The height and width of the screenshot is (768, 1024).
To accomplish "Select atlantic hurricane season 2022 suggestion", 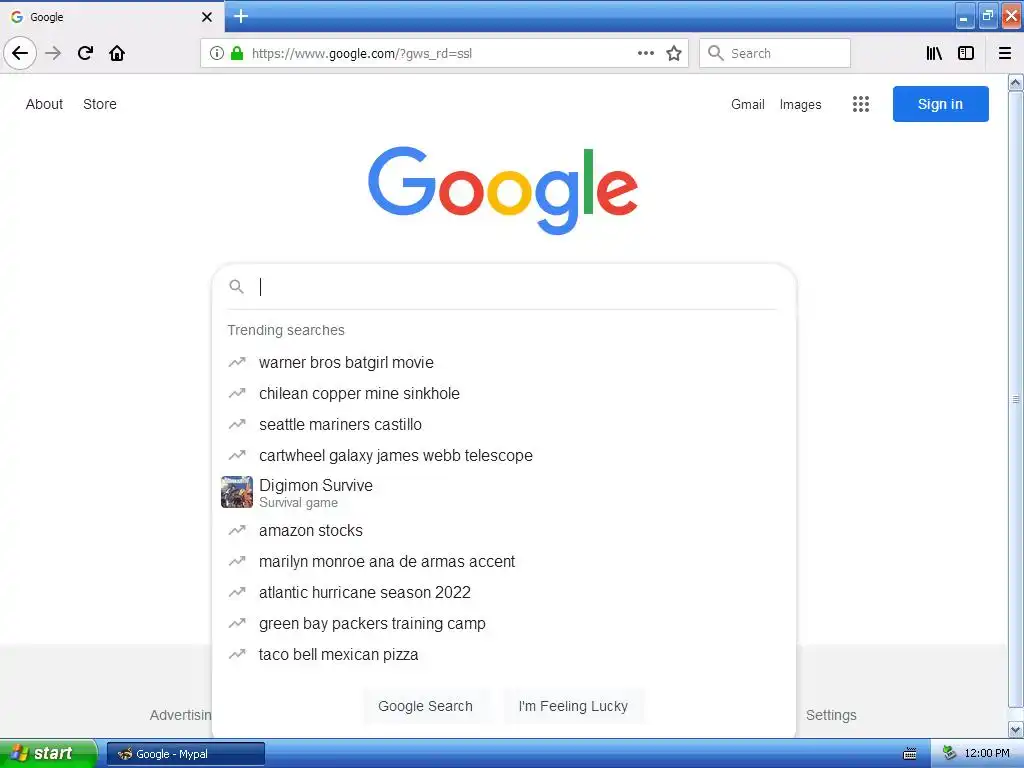I will tap(504, 592).
